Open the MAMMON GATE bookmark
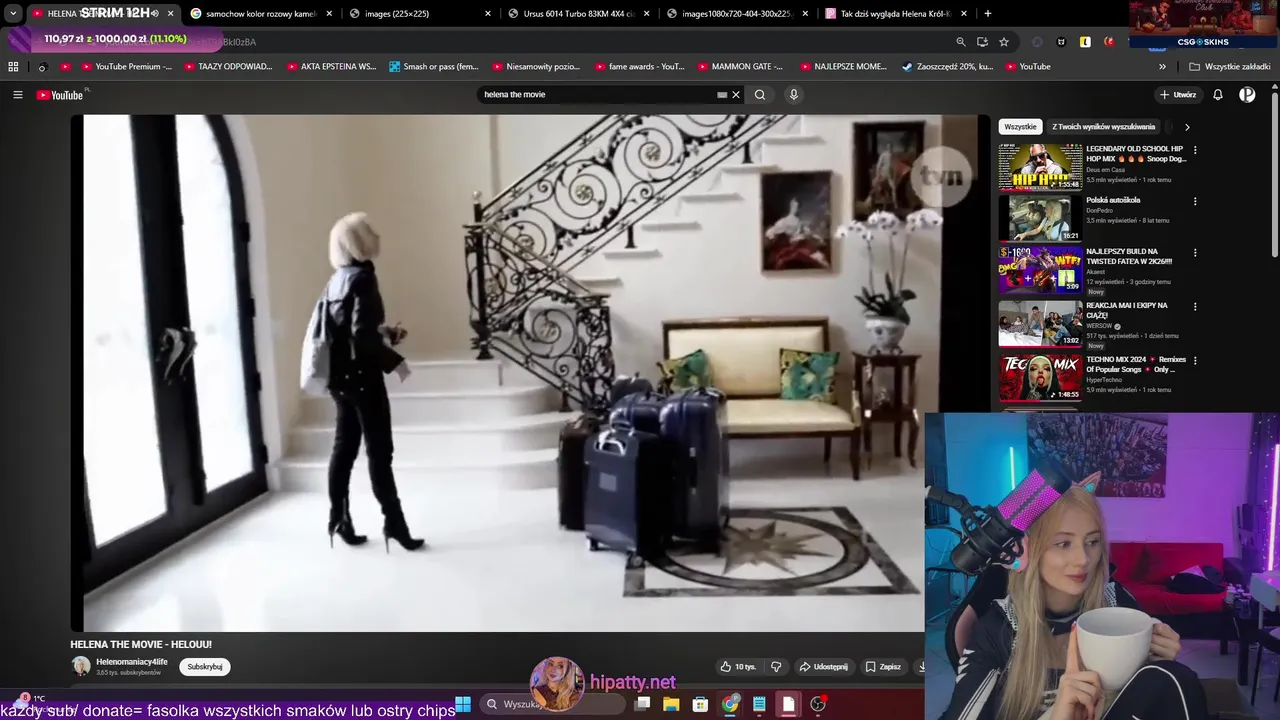The width and height of the screenshot is (1280, 720). [x=740, y=67]
